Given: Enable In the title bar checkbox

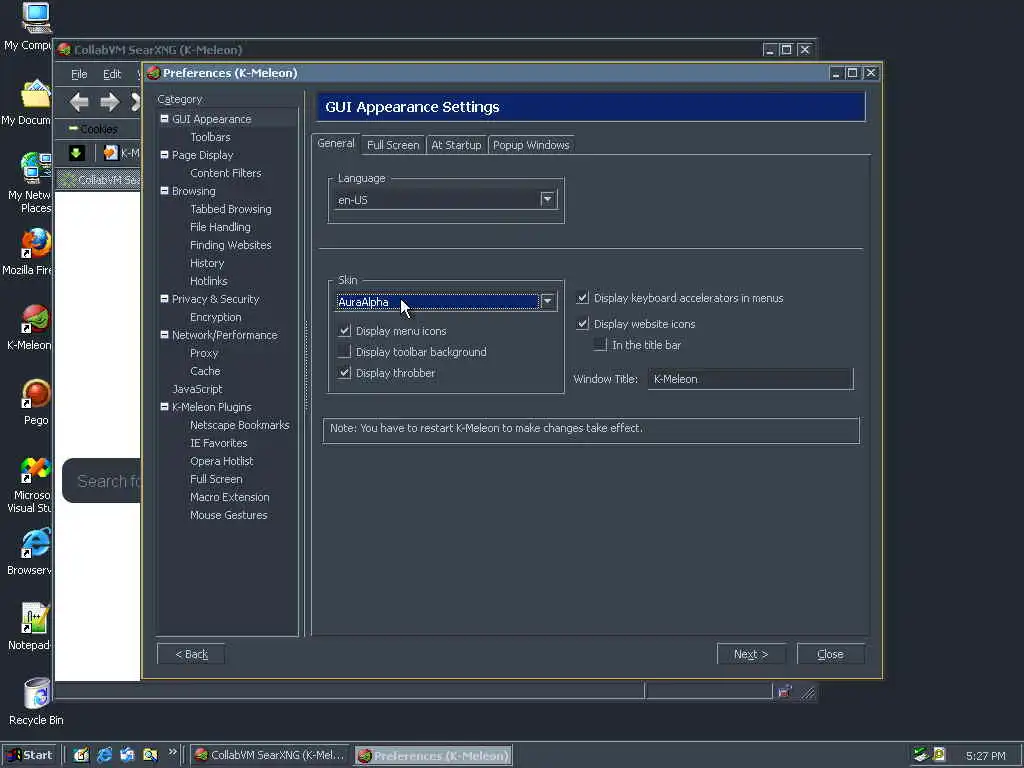Looking at the screenshot, I should point(600,345).
